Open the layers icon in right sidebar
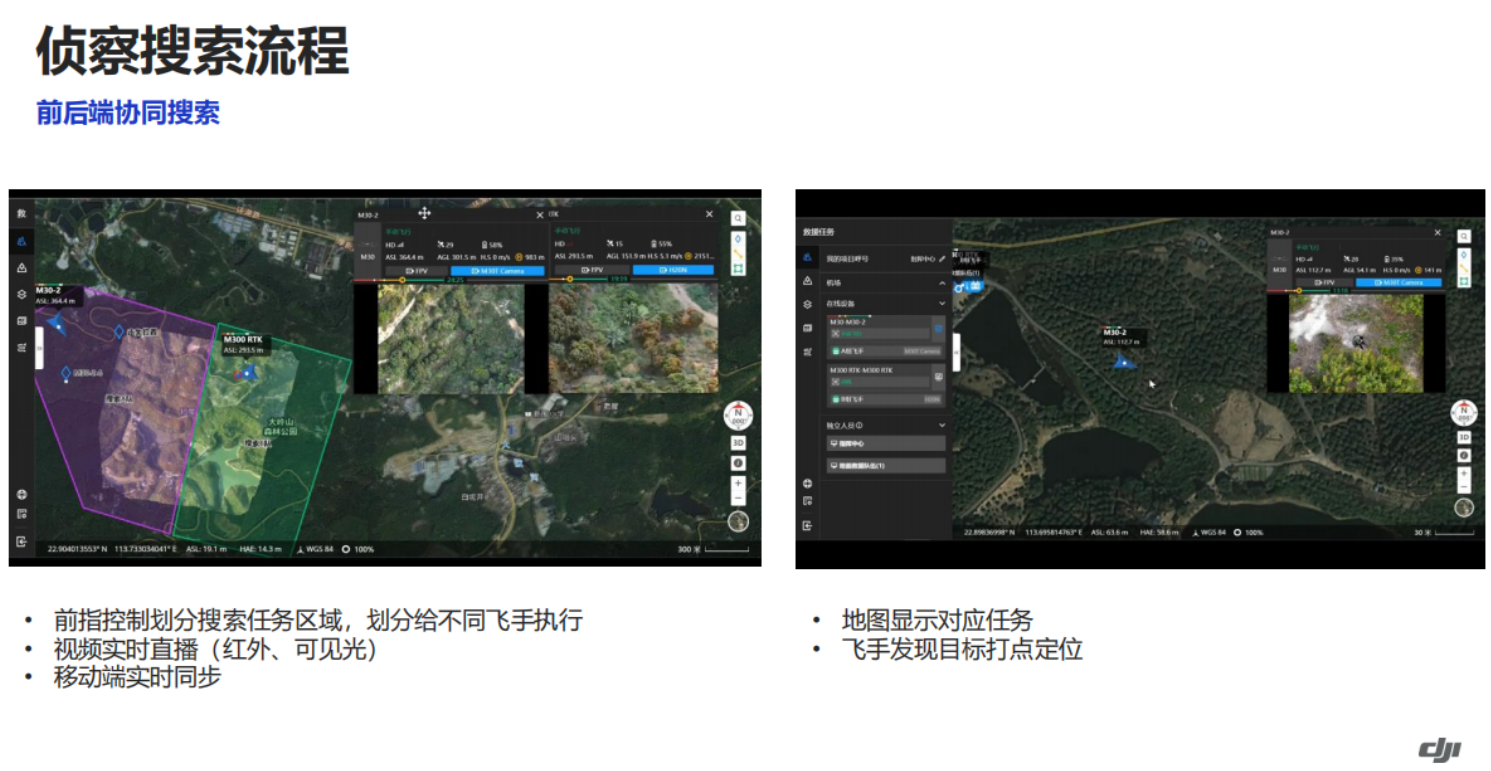 (807, 304)
